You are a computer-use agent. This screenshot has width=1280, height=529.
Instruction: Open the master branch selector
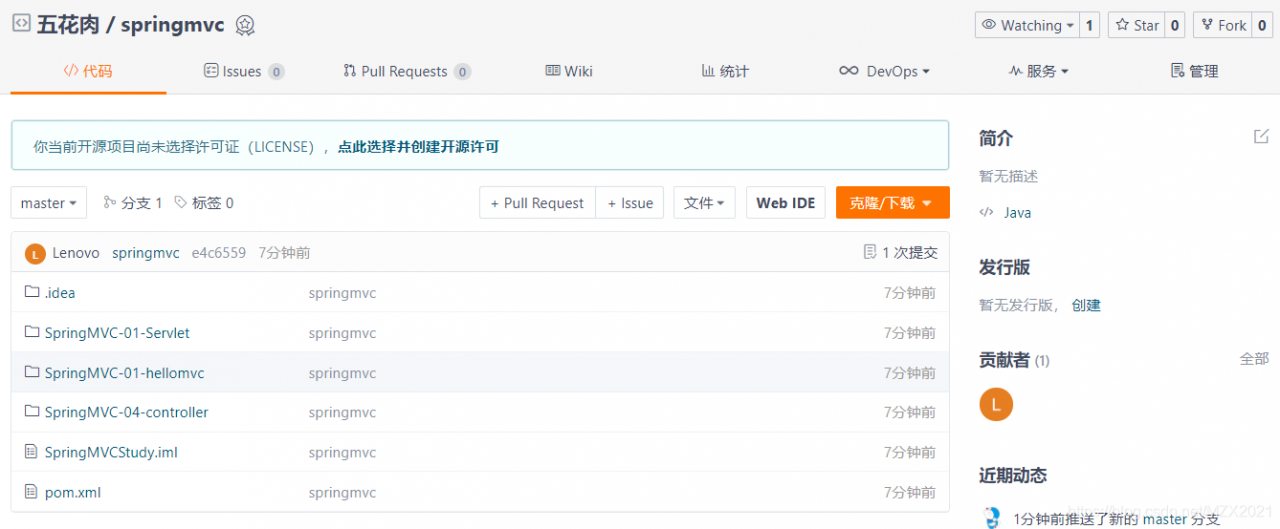(49, 203)
